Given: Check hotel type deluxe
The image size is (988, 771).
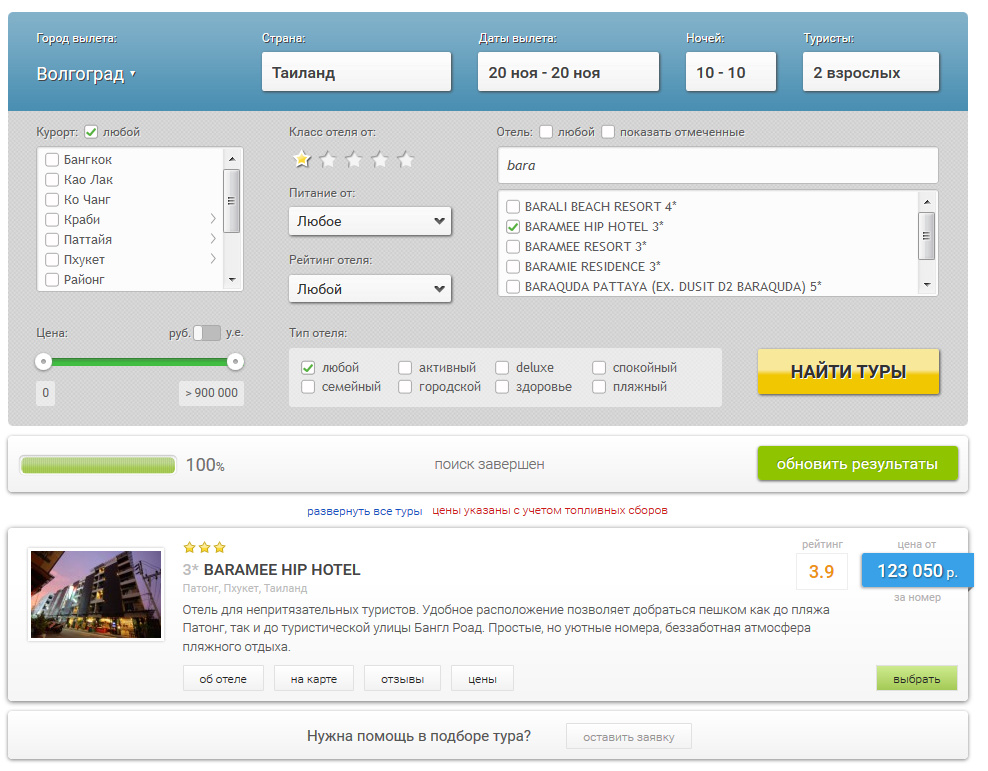Looking at the screenshot, I should click(502, 367).
